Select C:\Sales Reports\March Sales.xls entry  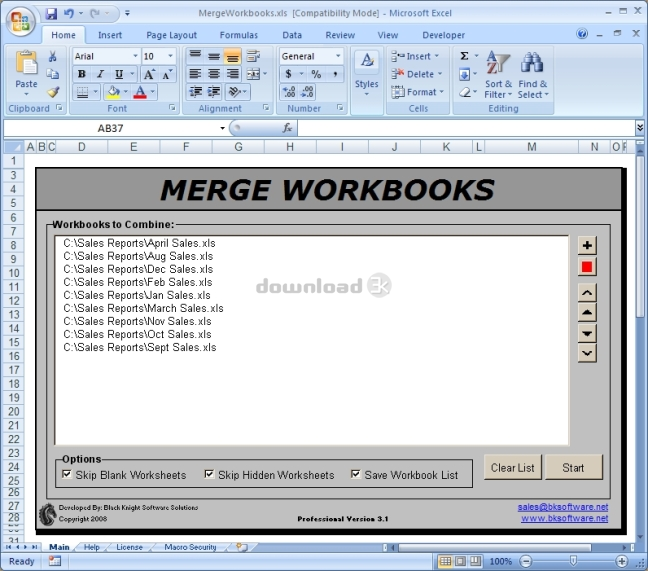click(x=143, y=308)
